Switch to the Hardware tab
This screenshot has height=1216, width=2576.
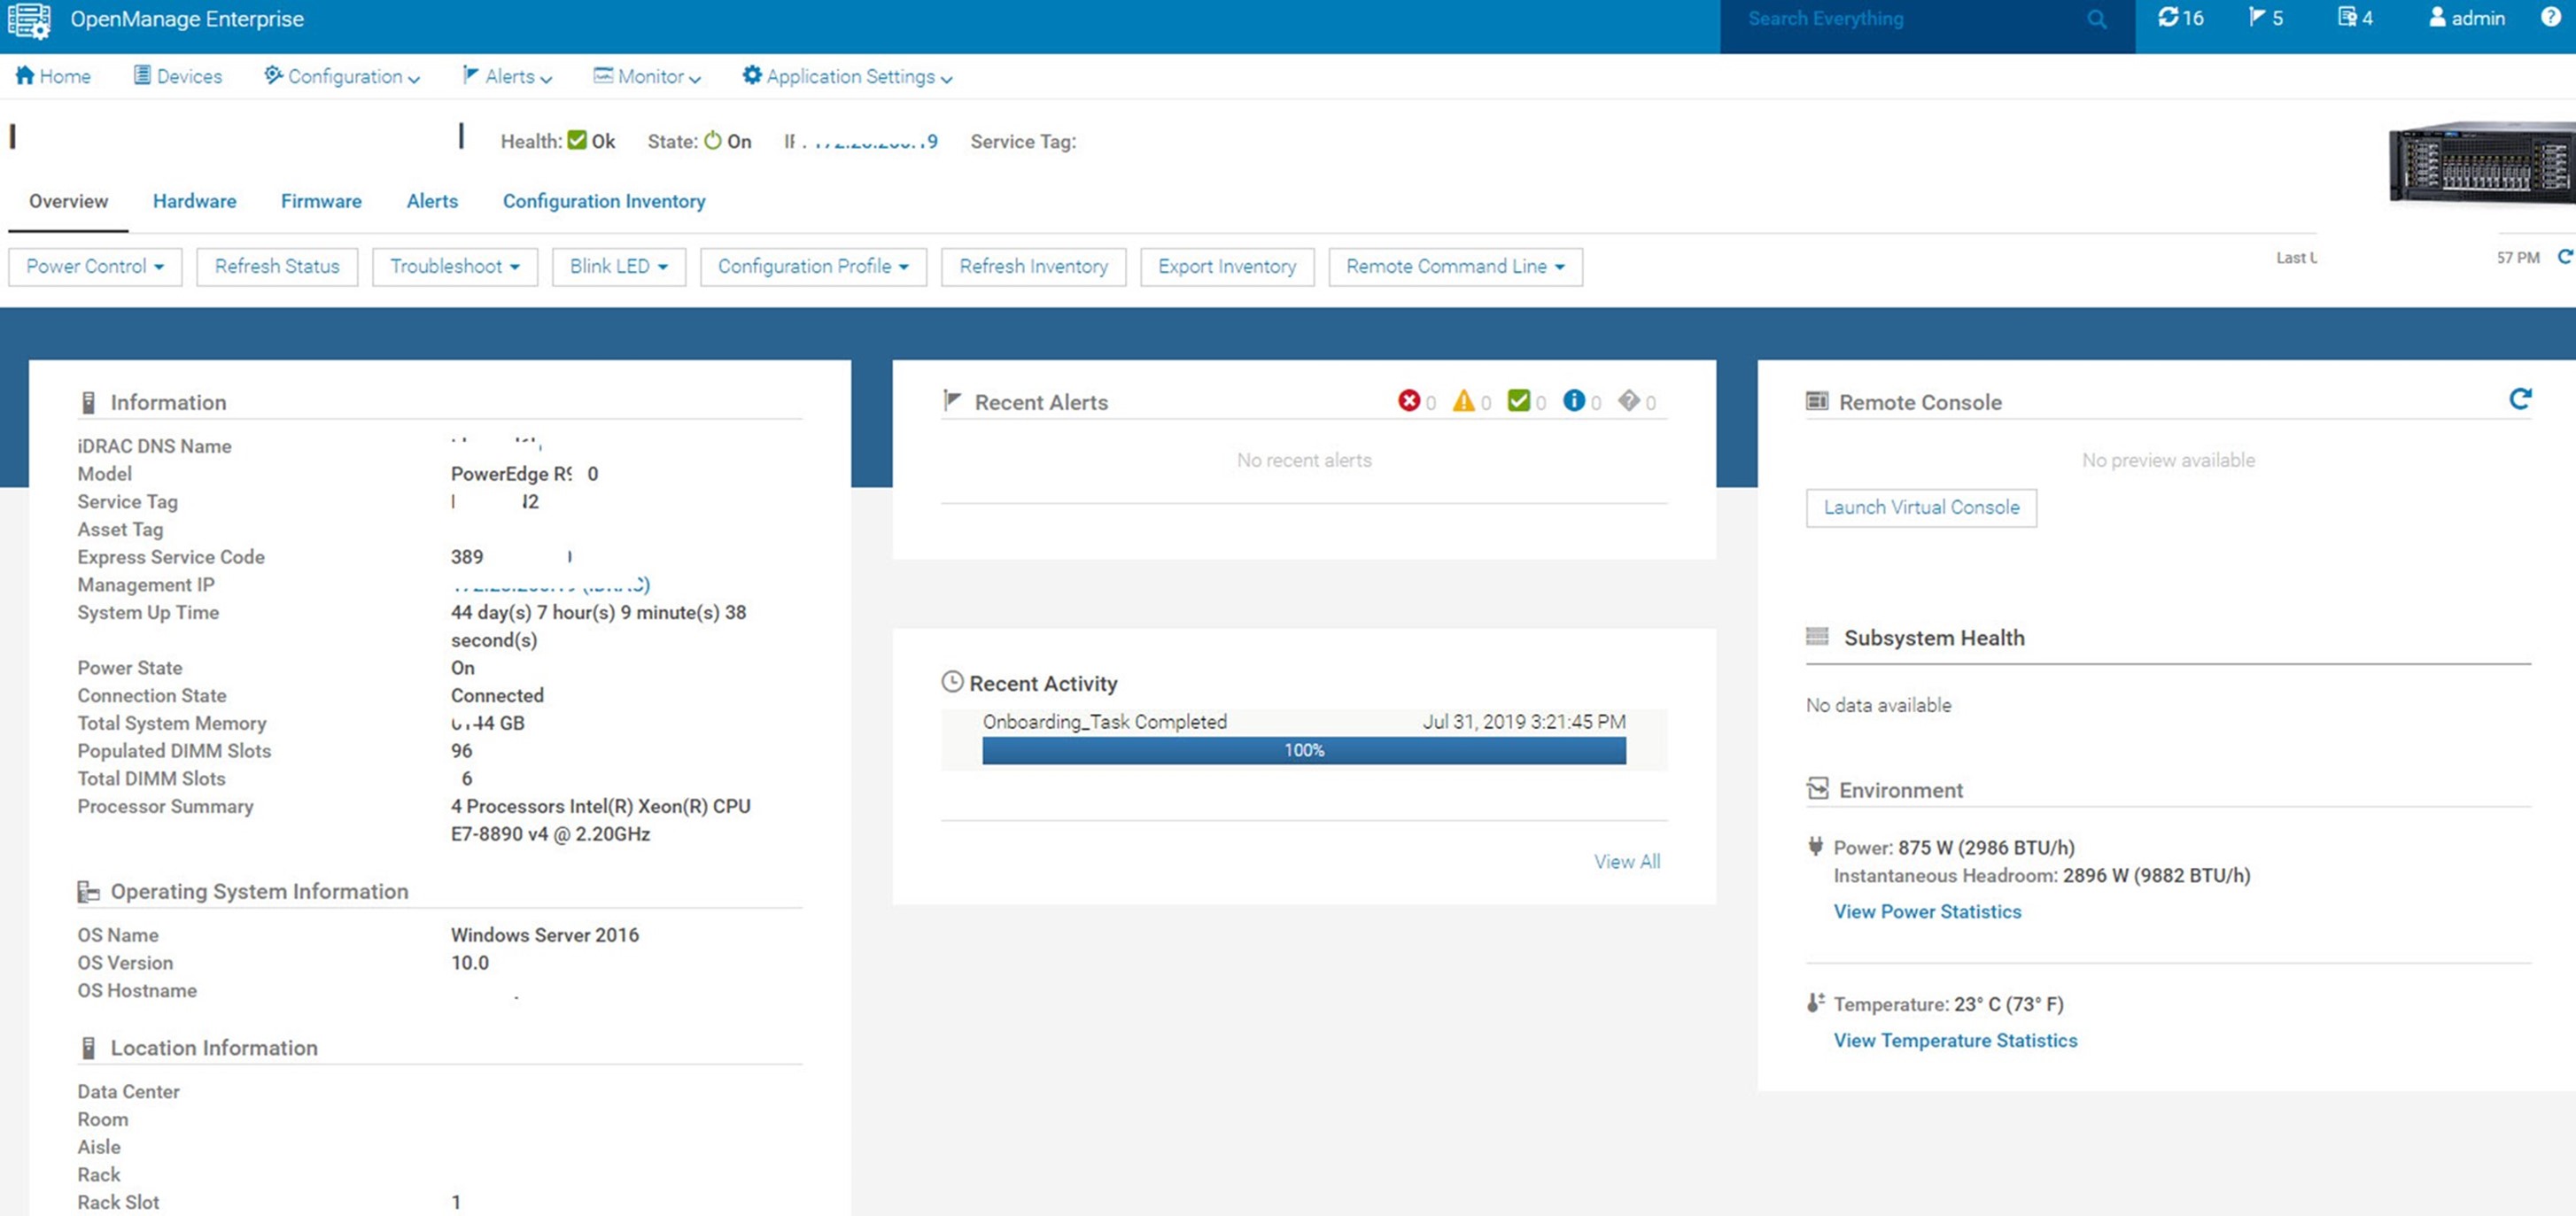point(195,201)
